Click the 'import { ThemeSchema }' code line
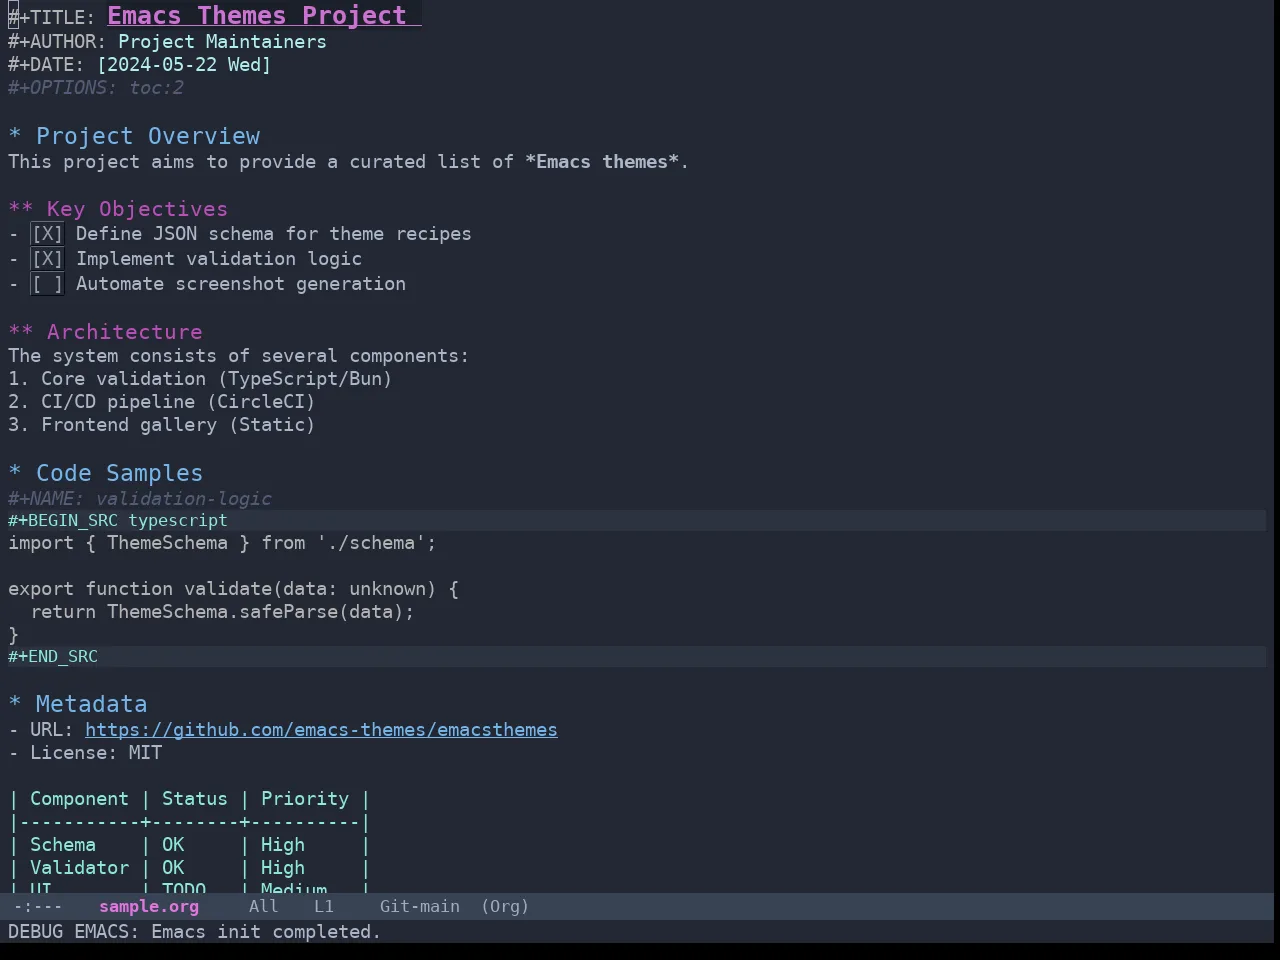The image size is (1280, 960). coord(222,543)
